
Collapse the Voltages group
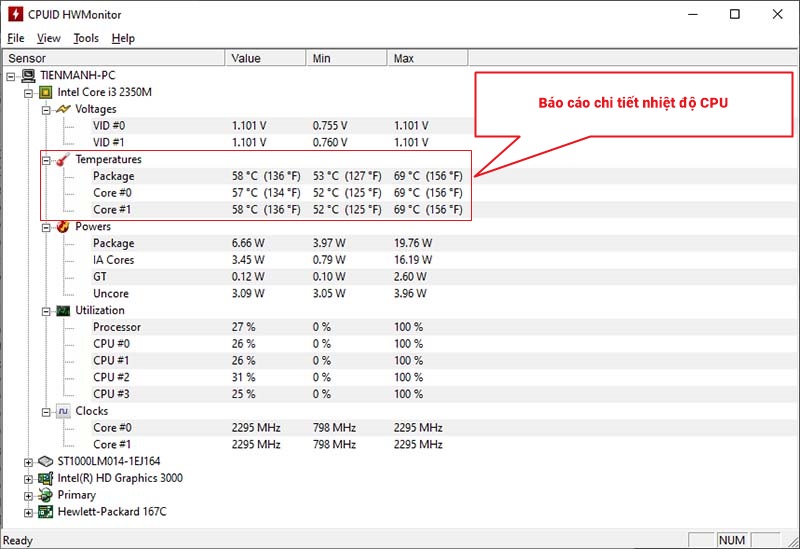tap(46, 110)
